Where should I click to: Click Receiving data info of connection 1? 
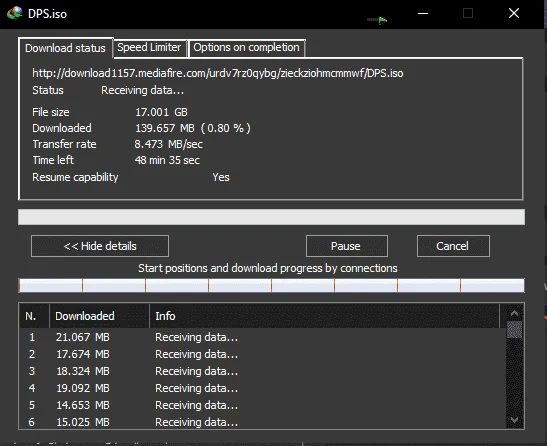196,337
